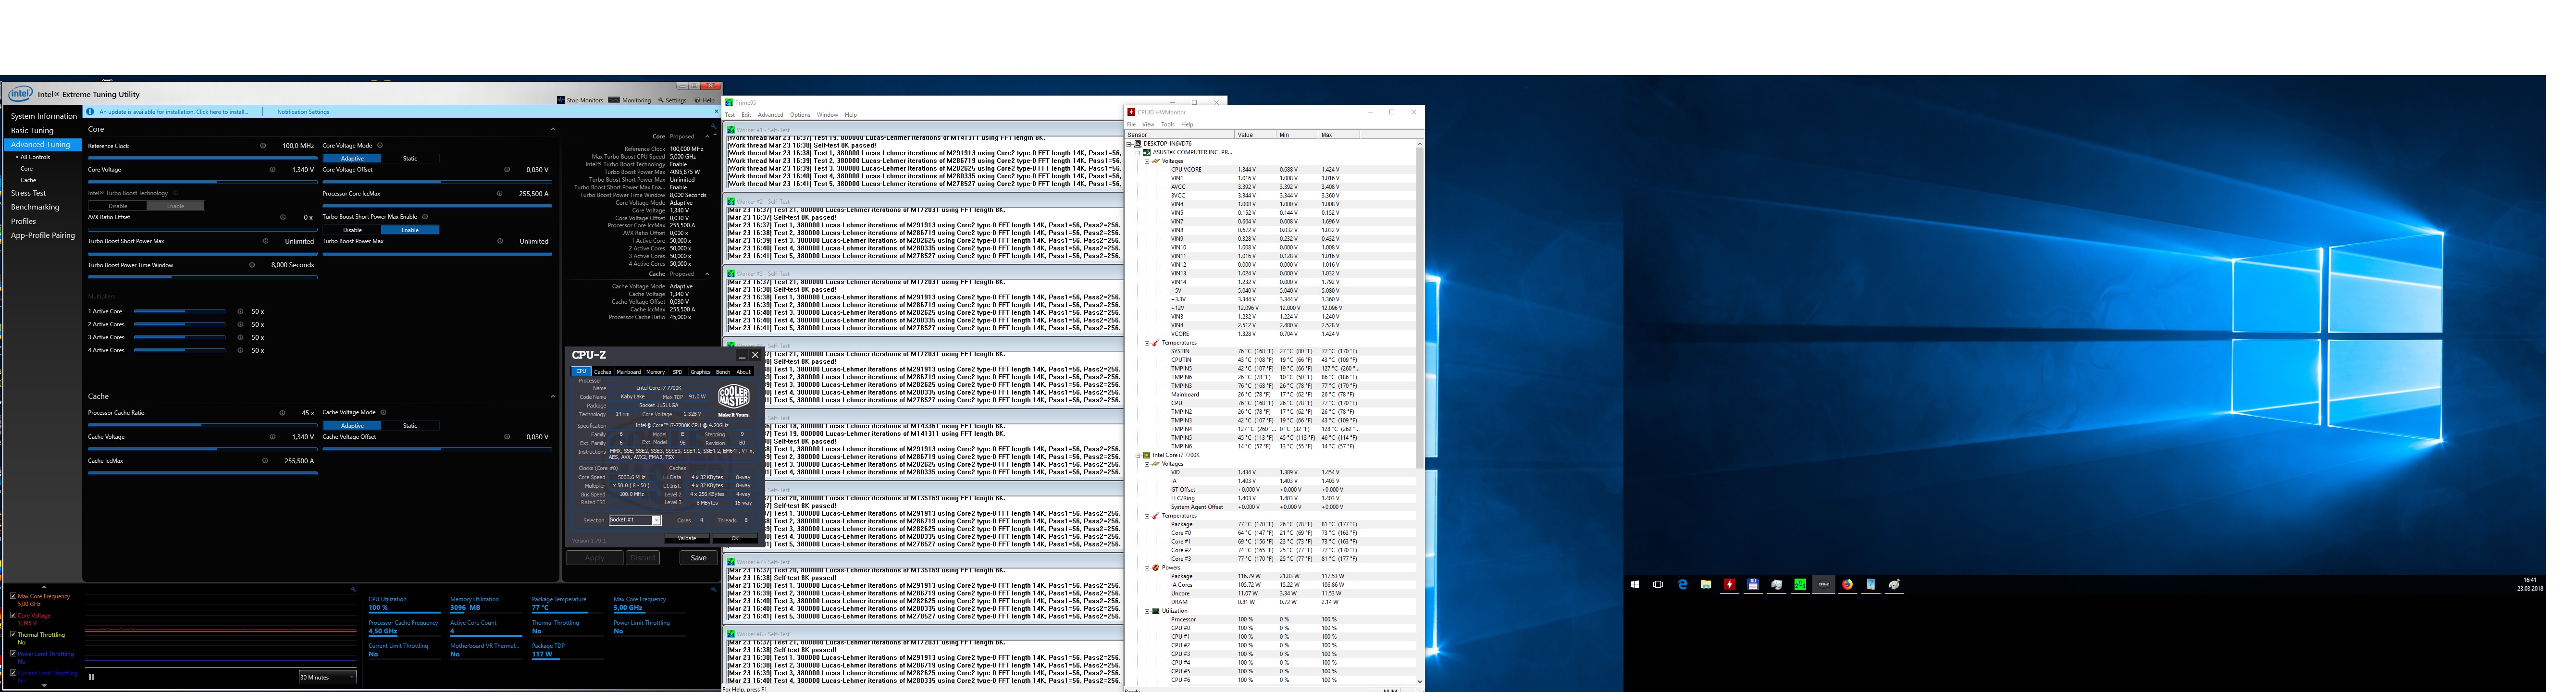The image size is (2576, 692).
Task: Click the Core Voltage info icon
Action: (273, 170)
